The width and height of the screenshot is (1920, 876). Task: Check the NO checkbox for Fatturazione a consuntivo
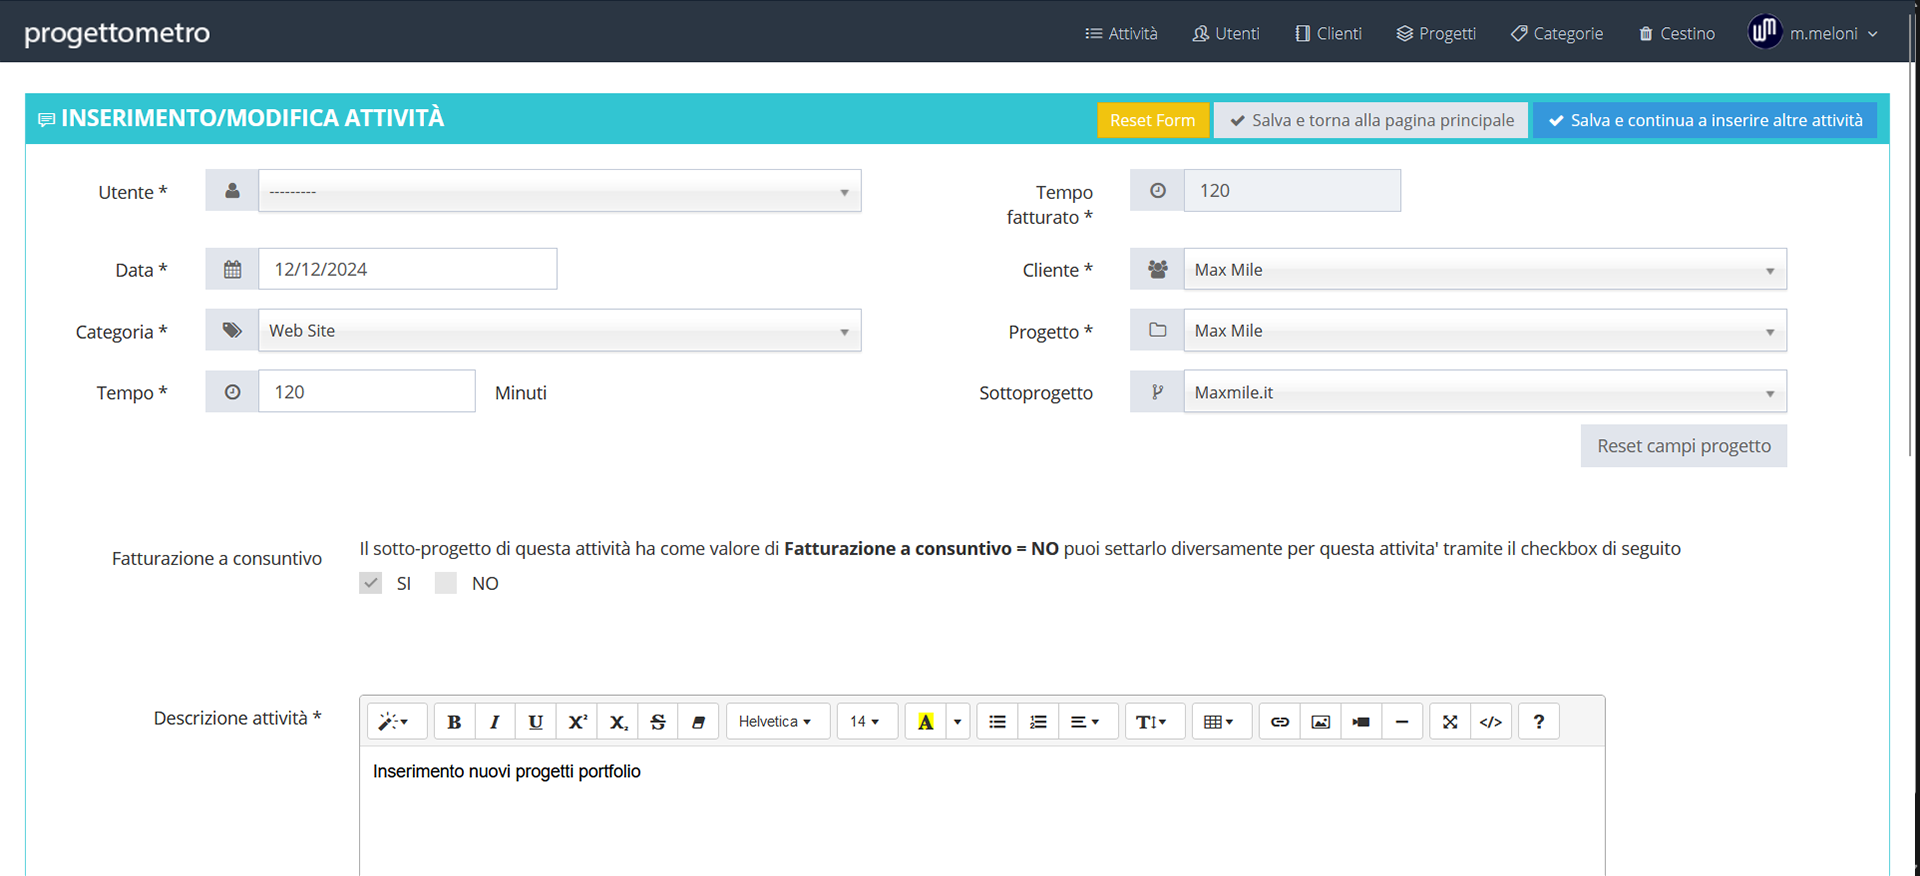point(446,583)
